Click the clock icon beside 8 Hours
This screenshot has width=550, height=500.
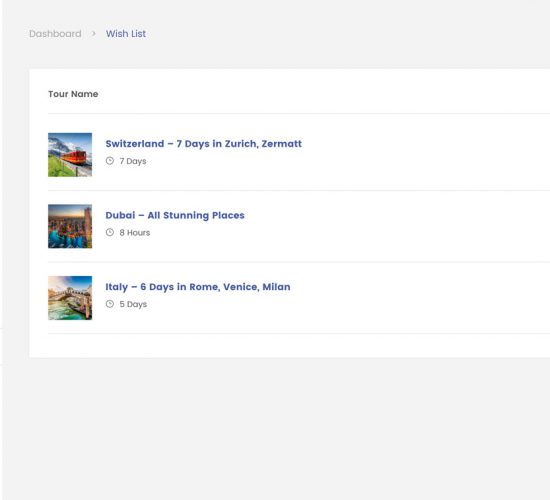click(110, 232)
